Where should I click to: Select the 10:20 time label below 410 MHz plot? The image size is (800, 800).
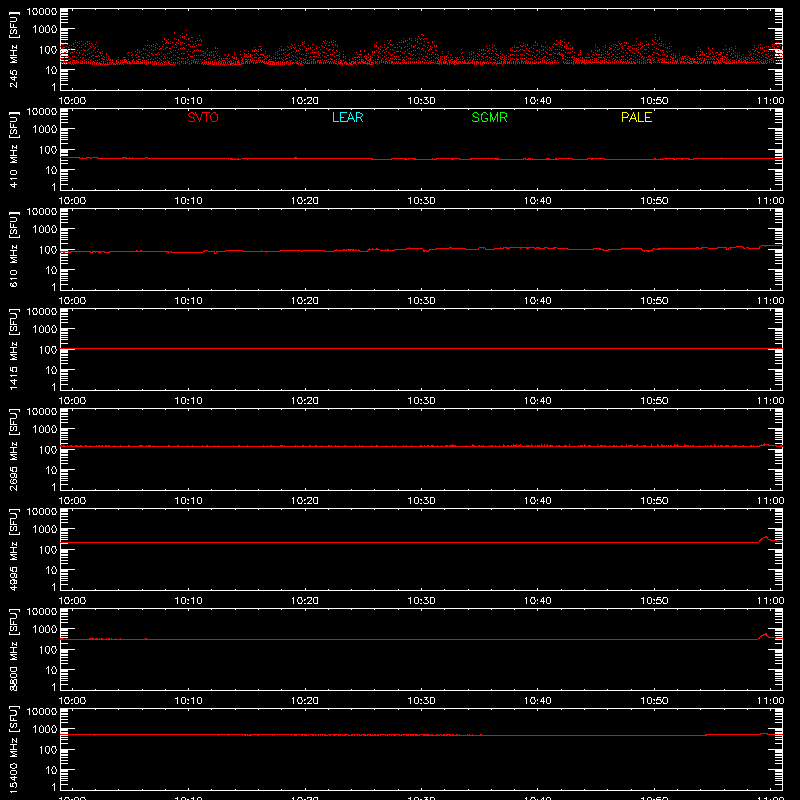coord(305,201)
